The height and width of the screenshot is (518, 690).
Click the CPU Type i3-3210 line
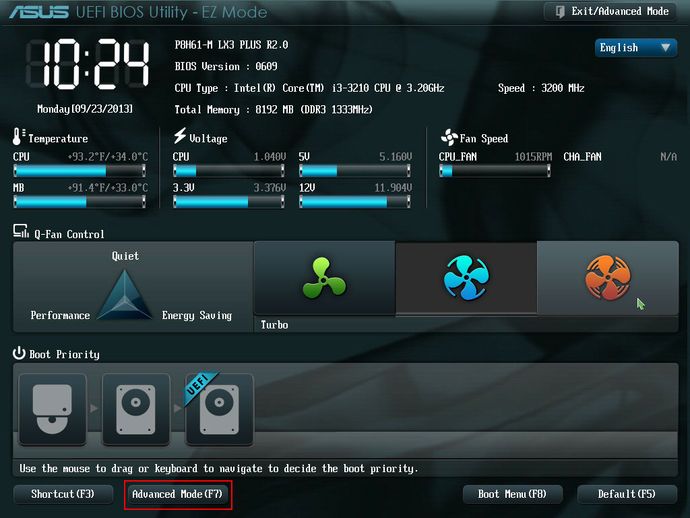309,88
